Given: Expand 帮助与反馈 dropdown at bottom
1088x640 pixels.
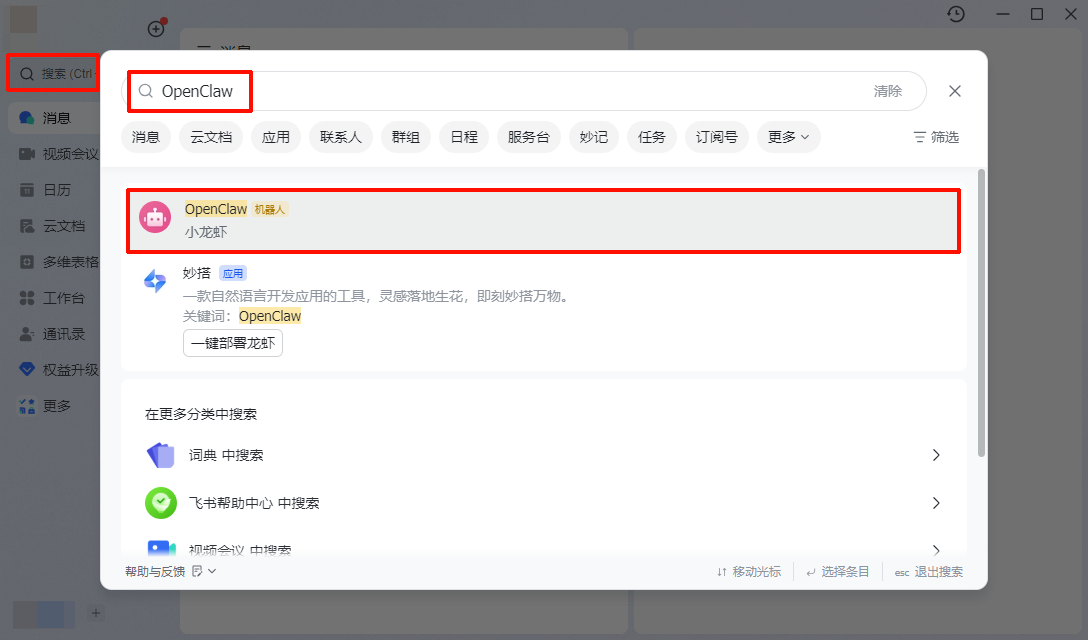Looking at the screenshot, I should (x=170, y=571).
